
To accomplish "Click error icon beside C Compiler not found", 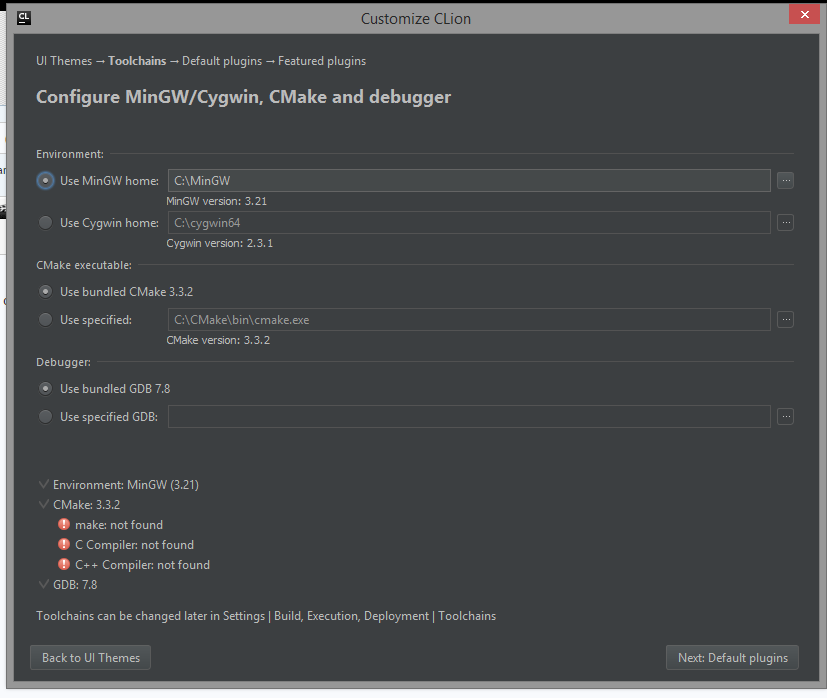I will point(64,545).
